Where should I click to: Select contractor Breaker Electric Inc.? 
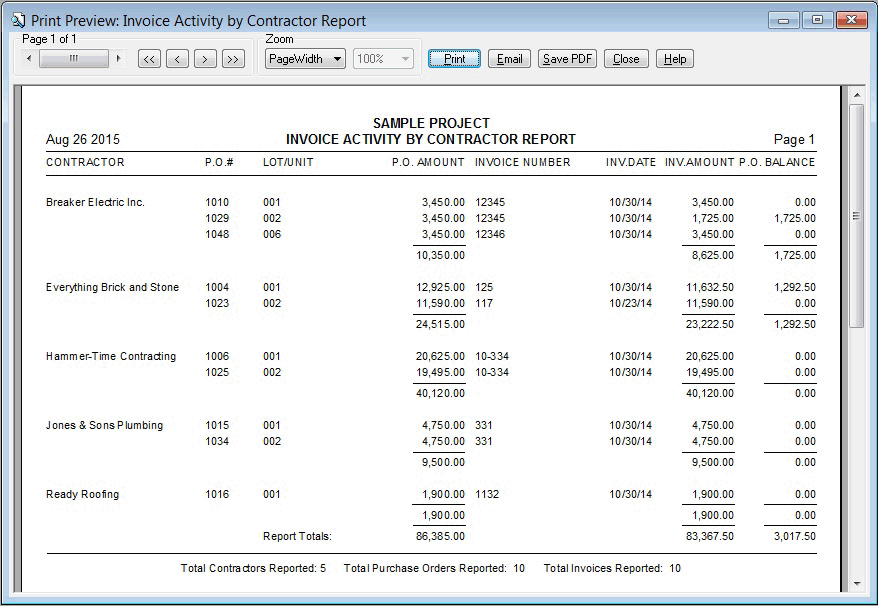coord(95,202)
